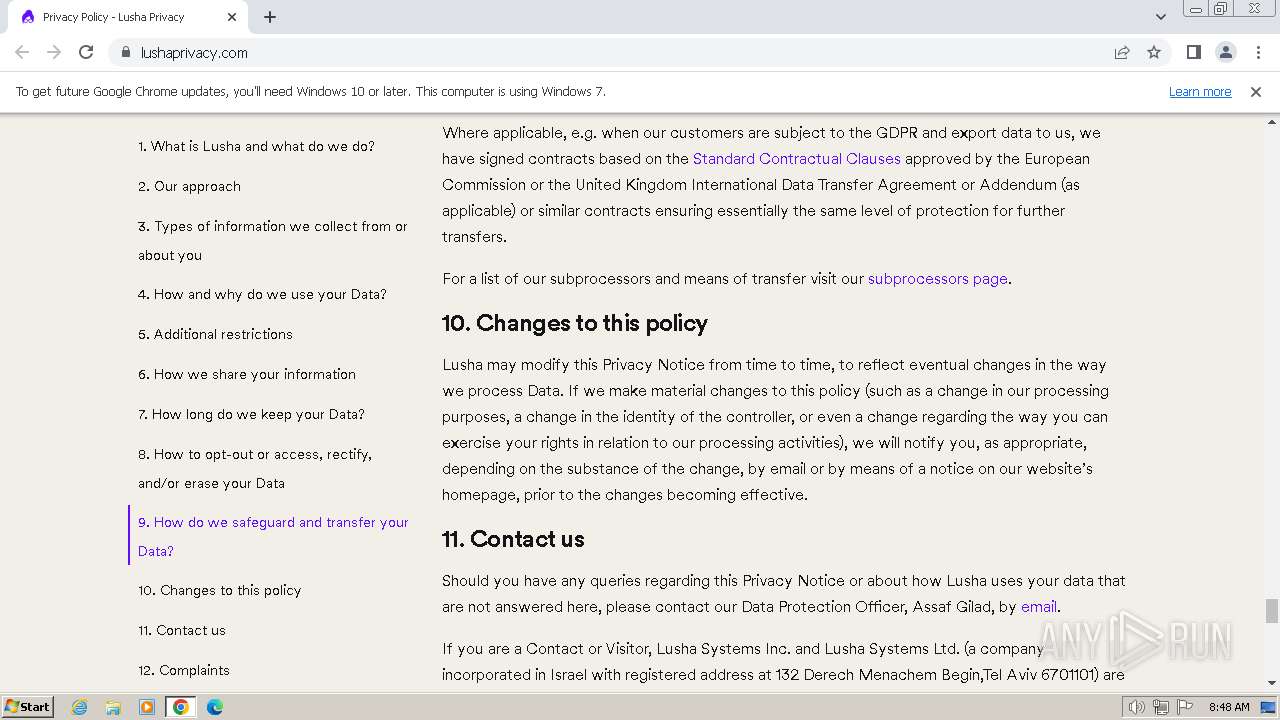Click the Data Protection Officer email link
The image size is (1280, 720).
click(1038, 606)
